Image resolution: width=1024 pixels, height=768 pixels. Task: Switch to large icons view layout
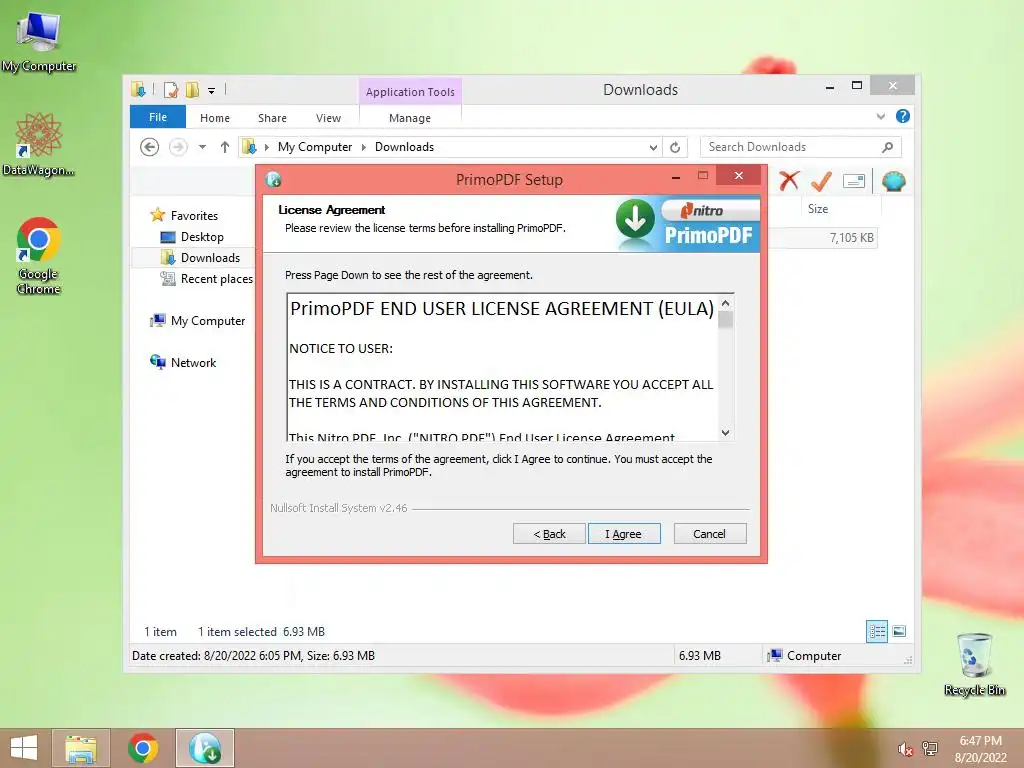[899, 631]
